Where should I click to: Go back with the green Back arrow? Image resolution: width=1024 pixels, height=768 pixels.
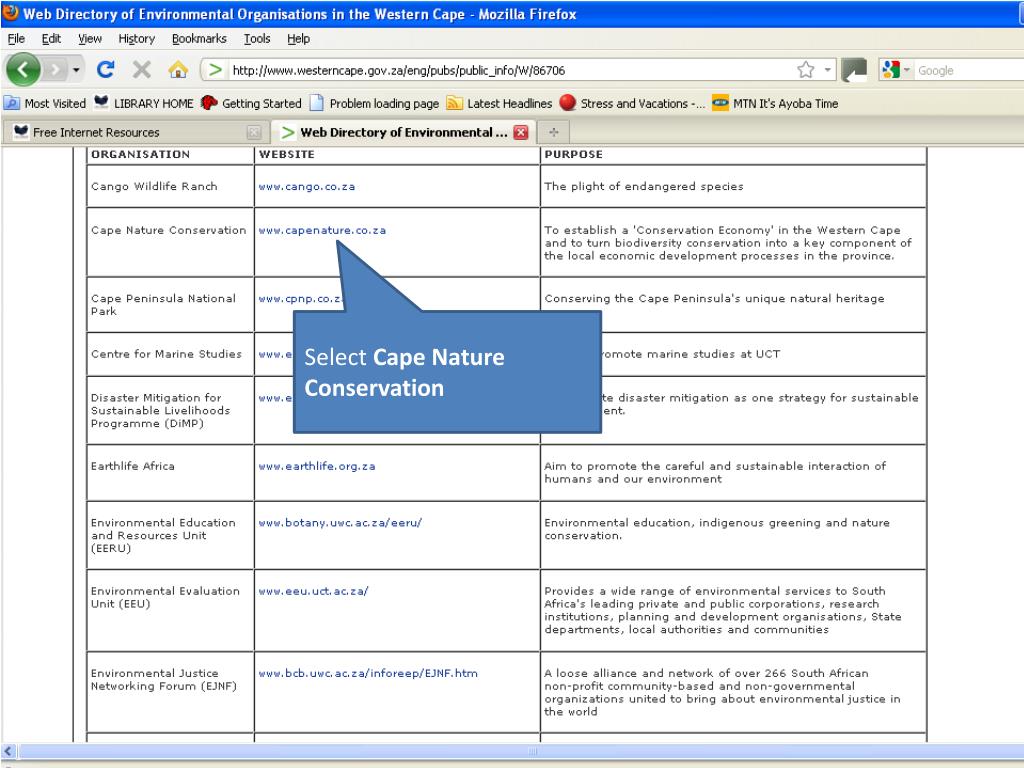click(23, 69)
